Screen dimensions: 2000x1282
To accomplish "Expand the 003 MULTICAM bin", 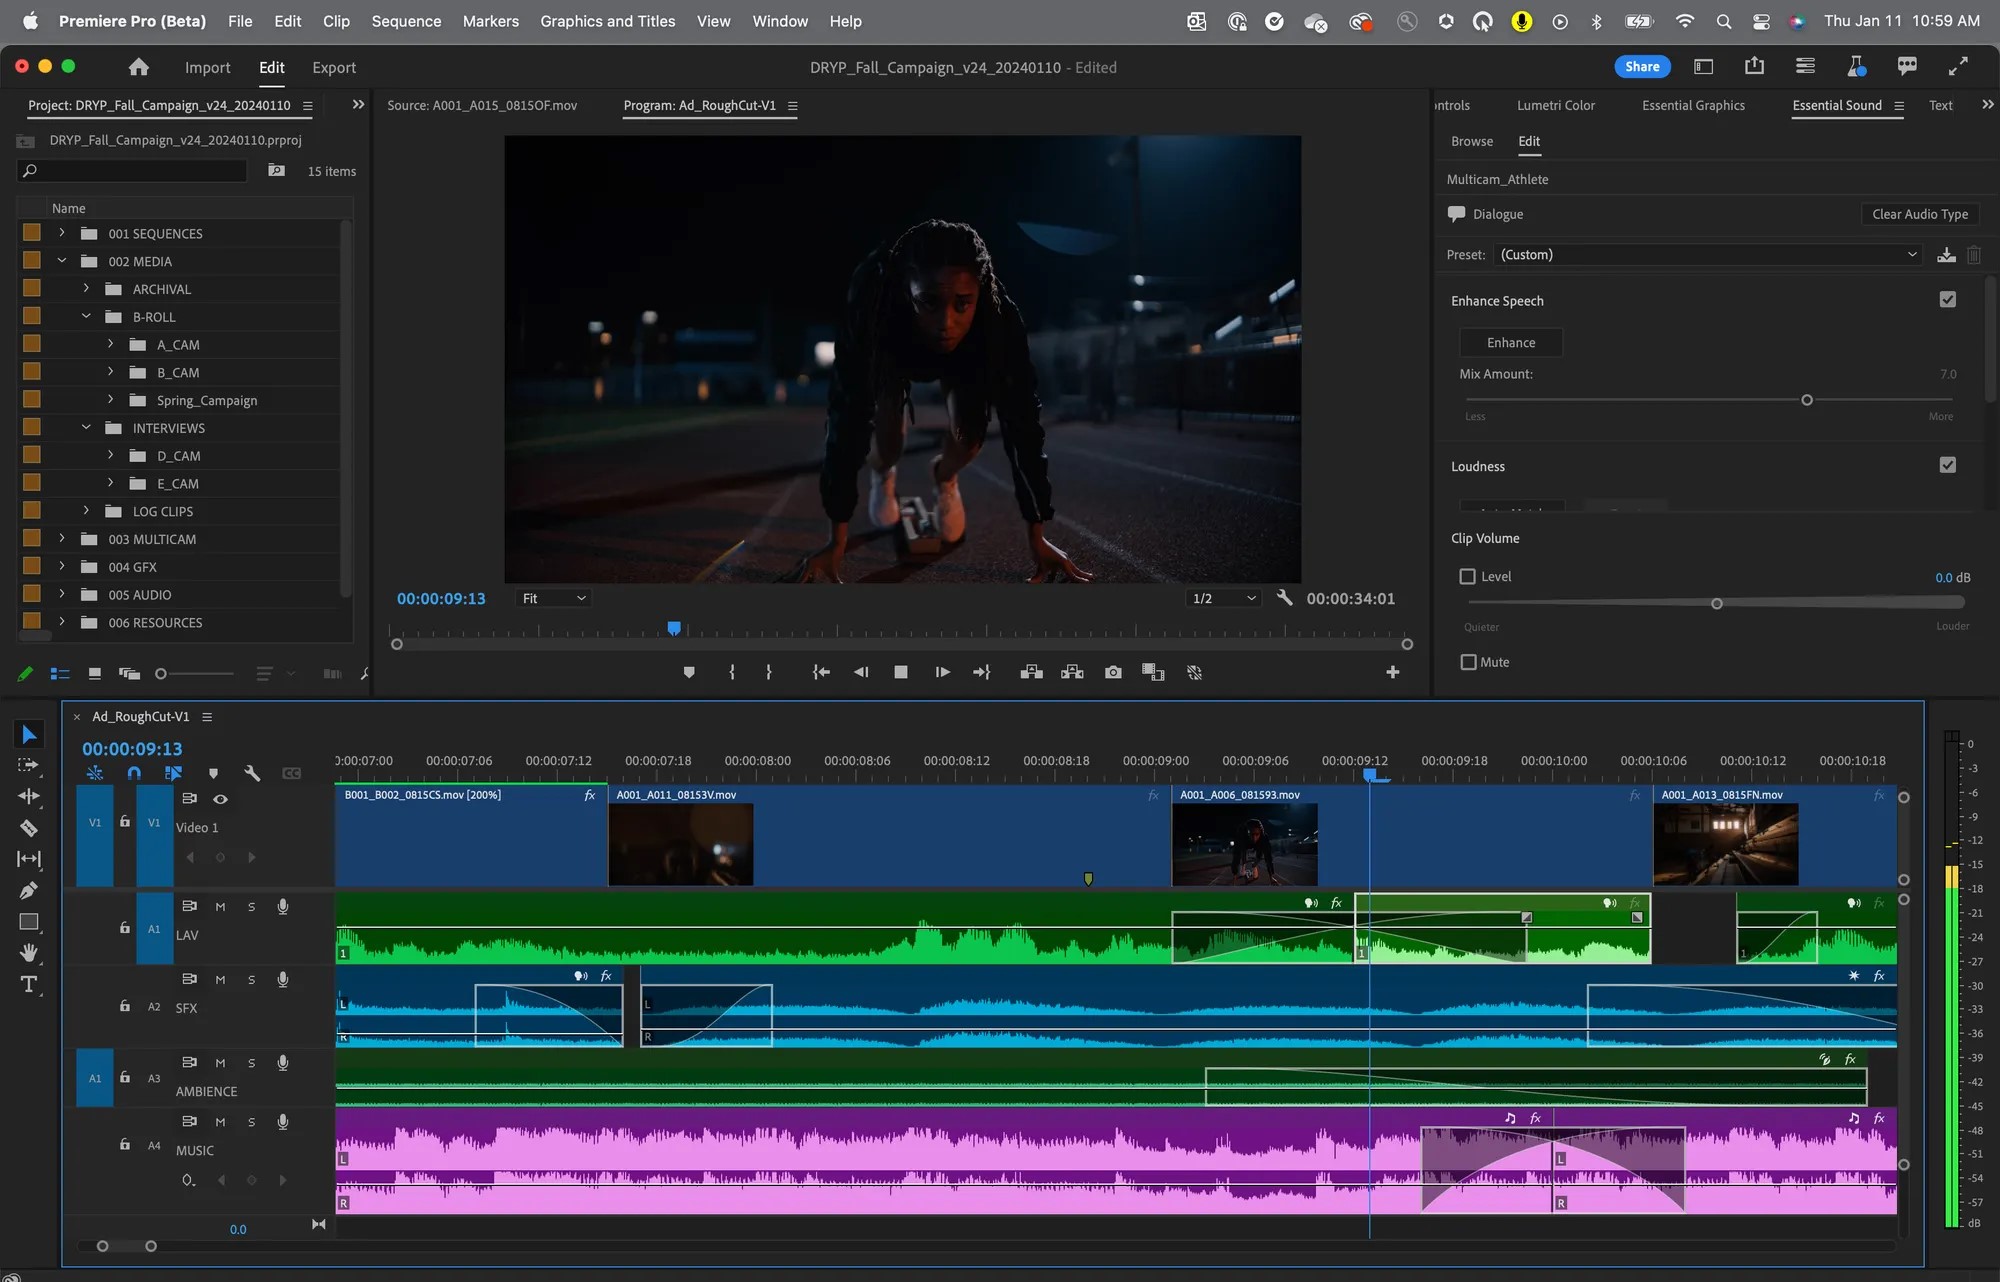I will point(62,539).
